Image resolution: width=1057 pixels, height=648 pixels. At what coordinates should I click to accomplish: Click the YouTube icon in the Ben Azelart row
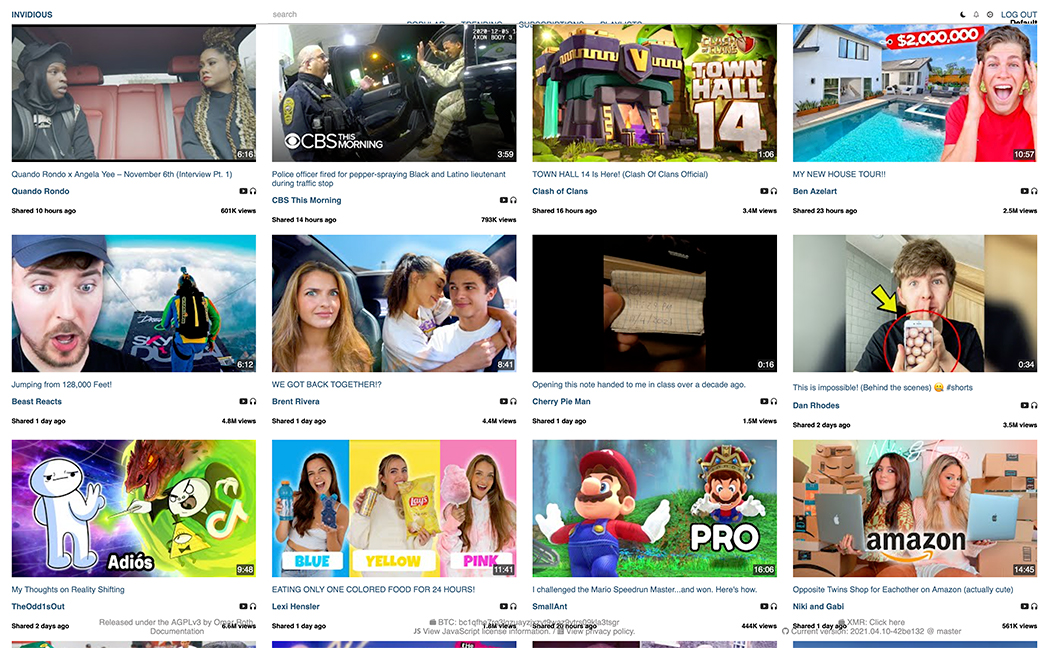point(1025,191)
